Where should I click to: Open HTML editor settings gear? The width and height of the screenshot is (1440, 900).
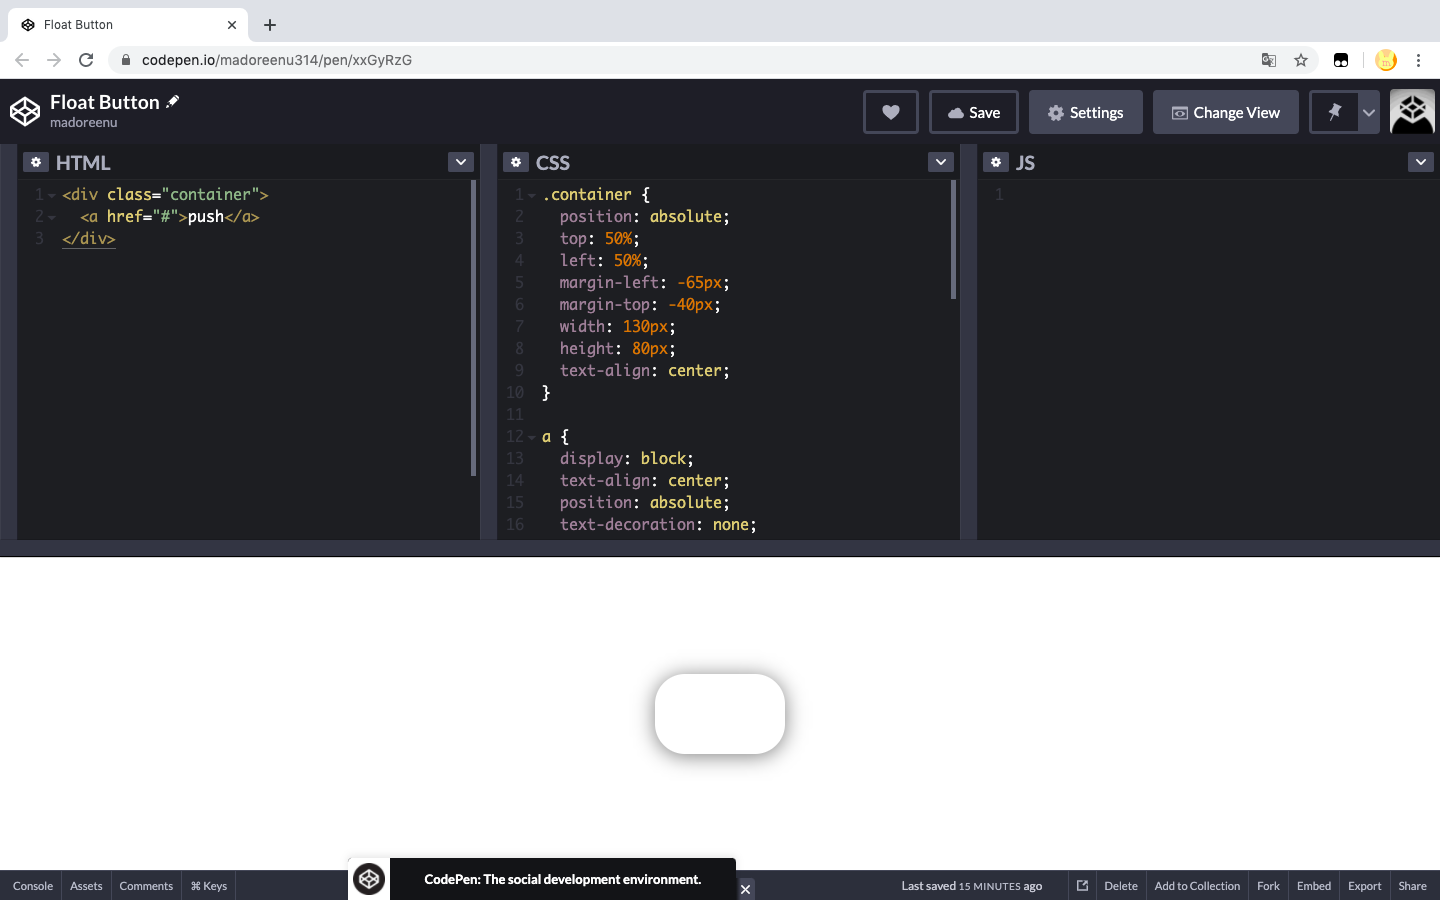click(x=36, y=162)
